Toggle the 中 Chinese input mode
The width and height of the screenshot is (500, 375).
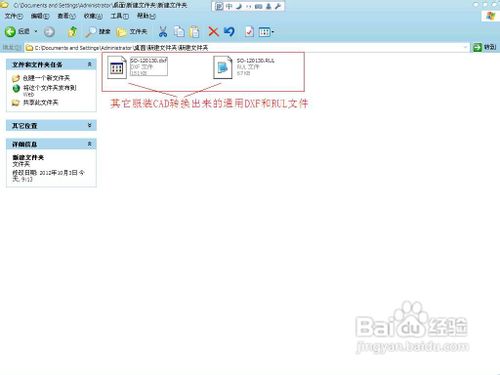(229, 6)
